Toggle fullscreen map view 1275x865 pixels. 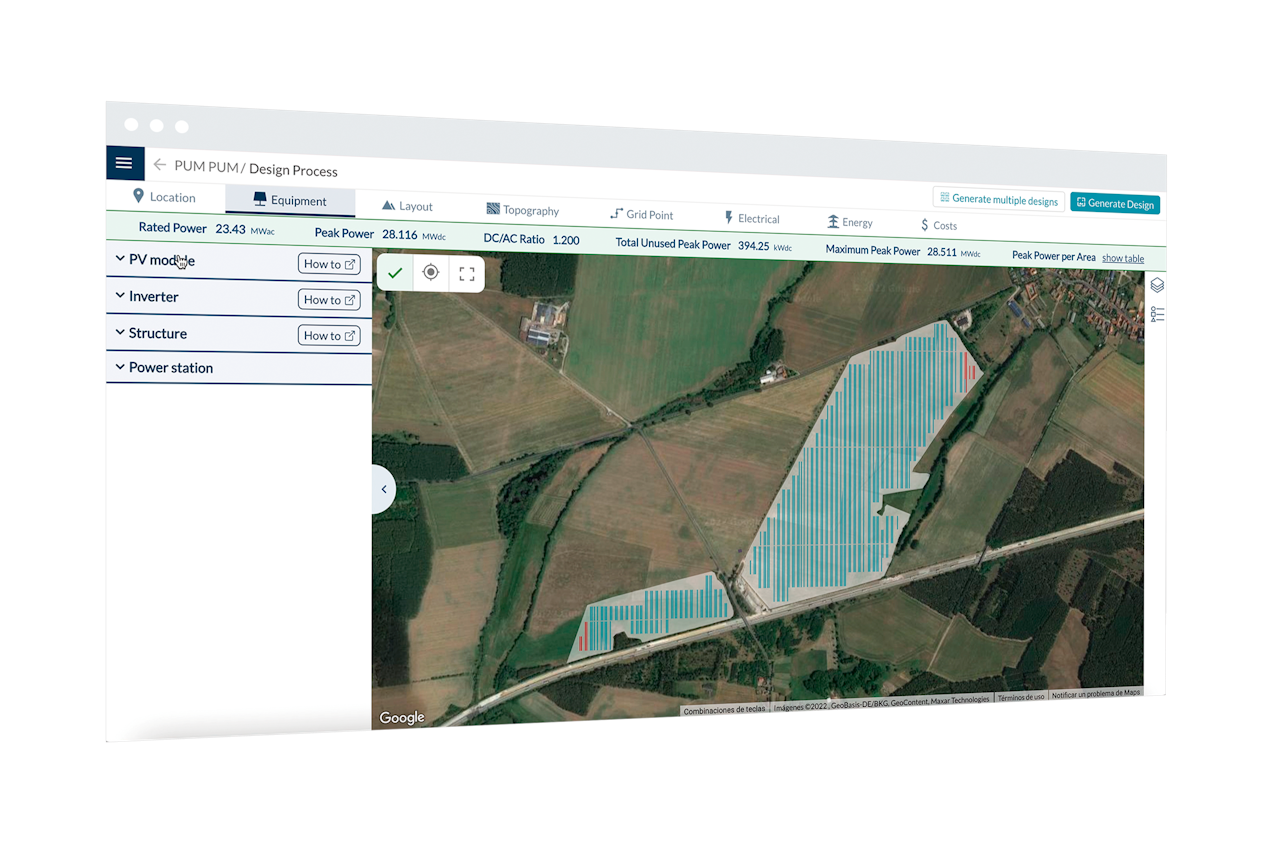point(466,273)
